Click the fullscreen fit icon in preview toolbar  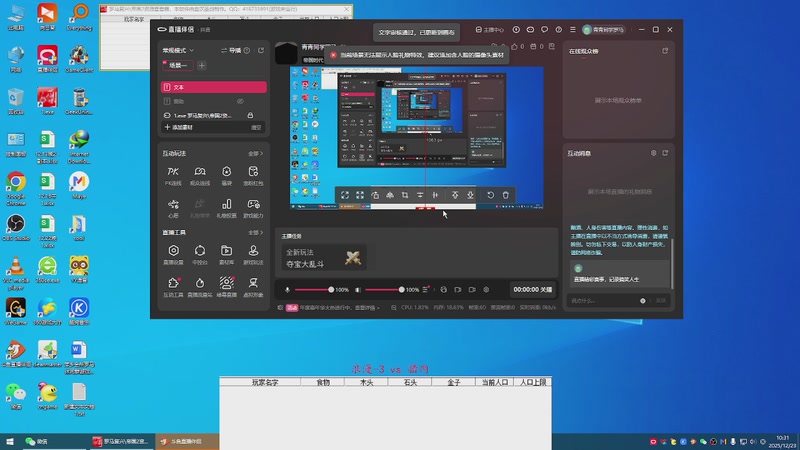[345, 195]
